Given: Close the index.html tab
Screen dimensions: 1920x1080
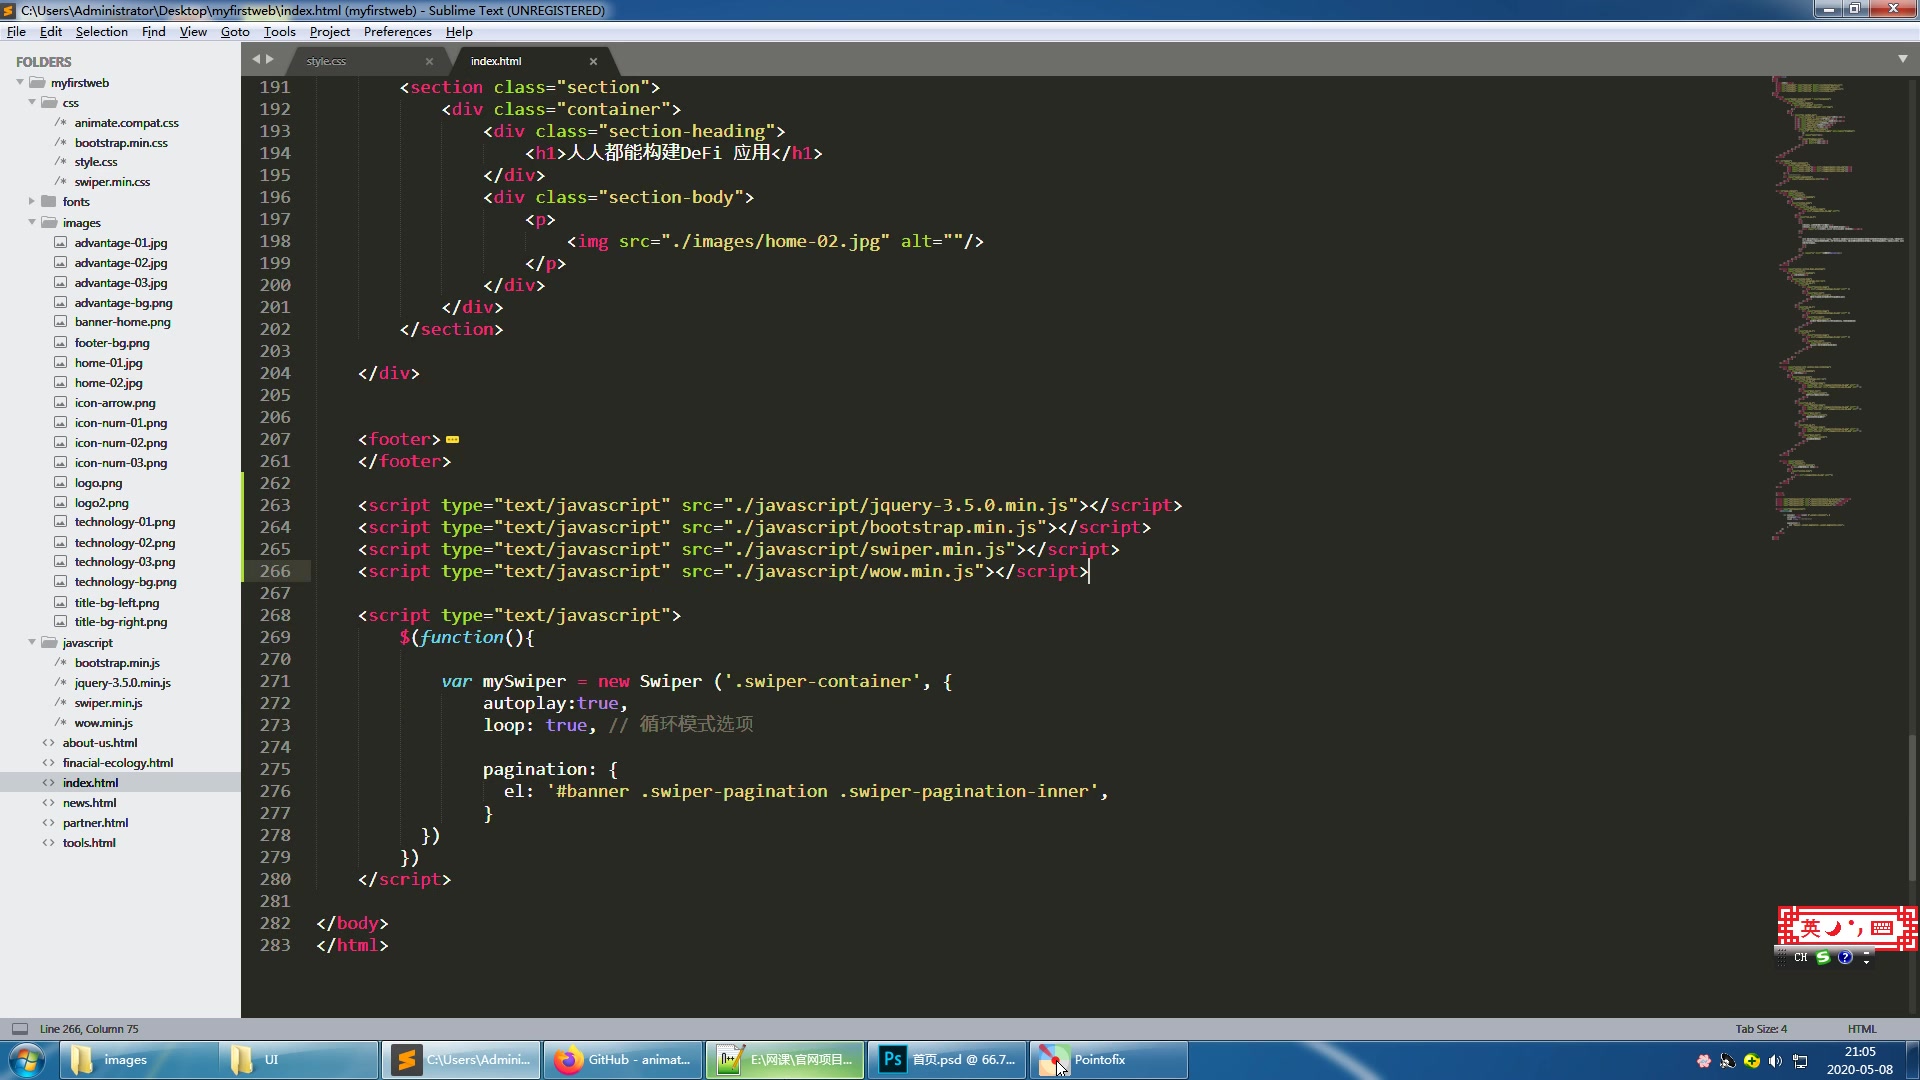Looking at the screenshot, I should point(593,61).
